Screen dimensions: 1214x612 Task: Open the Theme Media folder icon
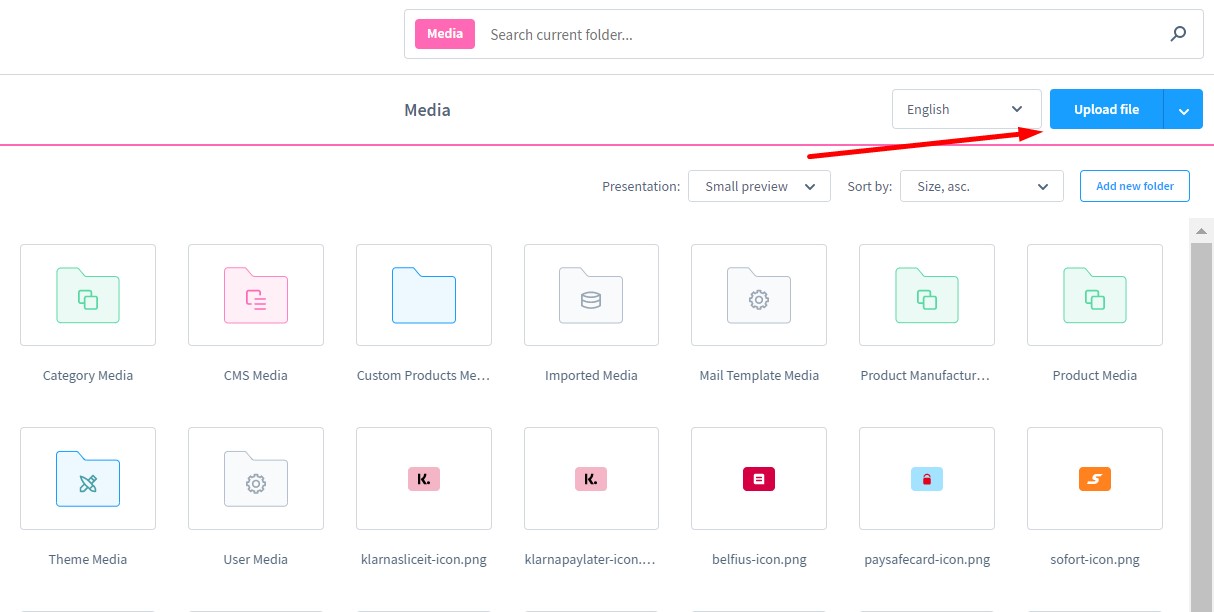(x=88, y=479)
